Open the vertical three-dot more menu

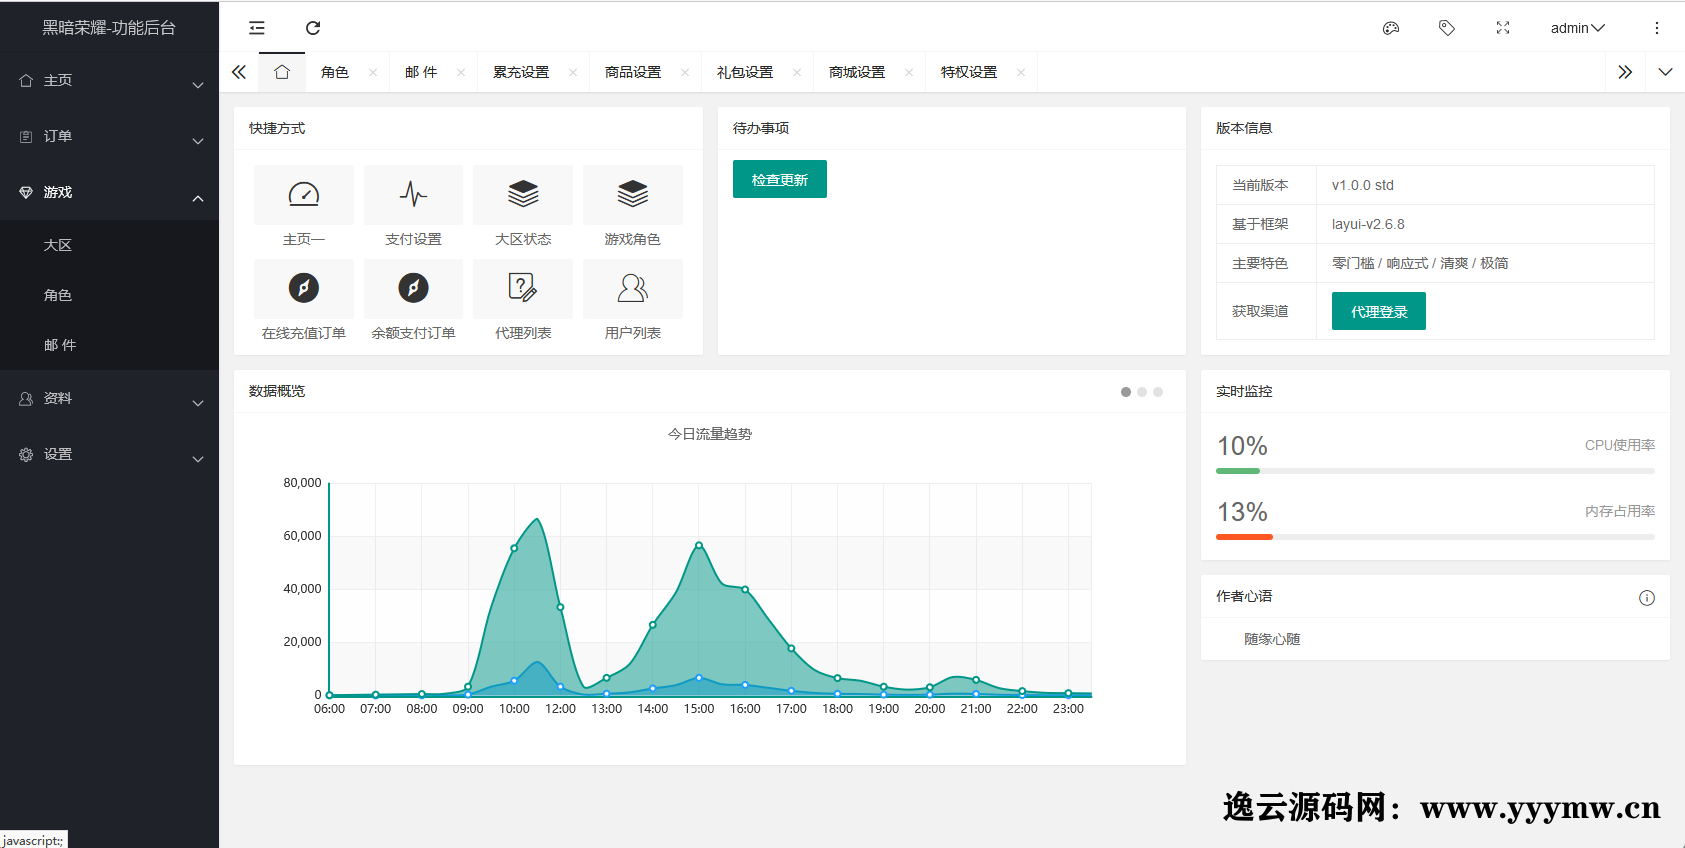pos(1657,28)
